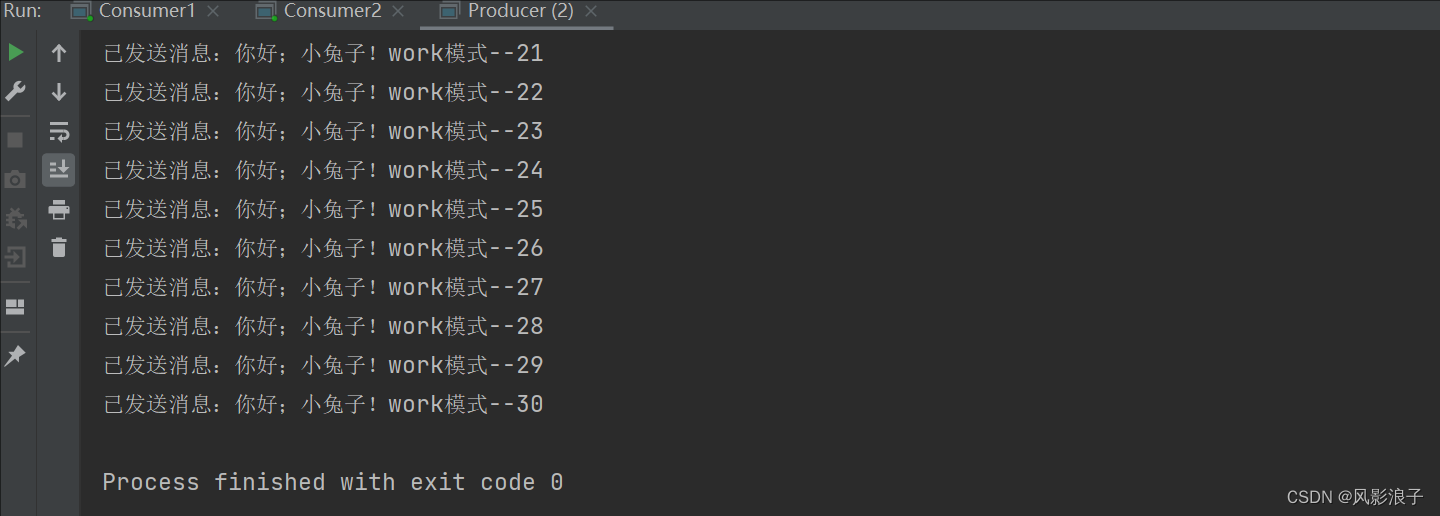Click the print console icon
This screenshot has height=516, width=1440.
point(59,209)
